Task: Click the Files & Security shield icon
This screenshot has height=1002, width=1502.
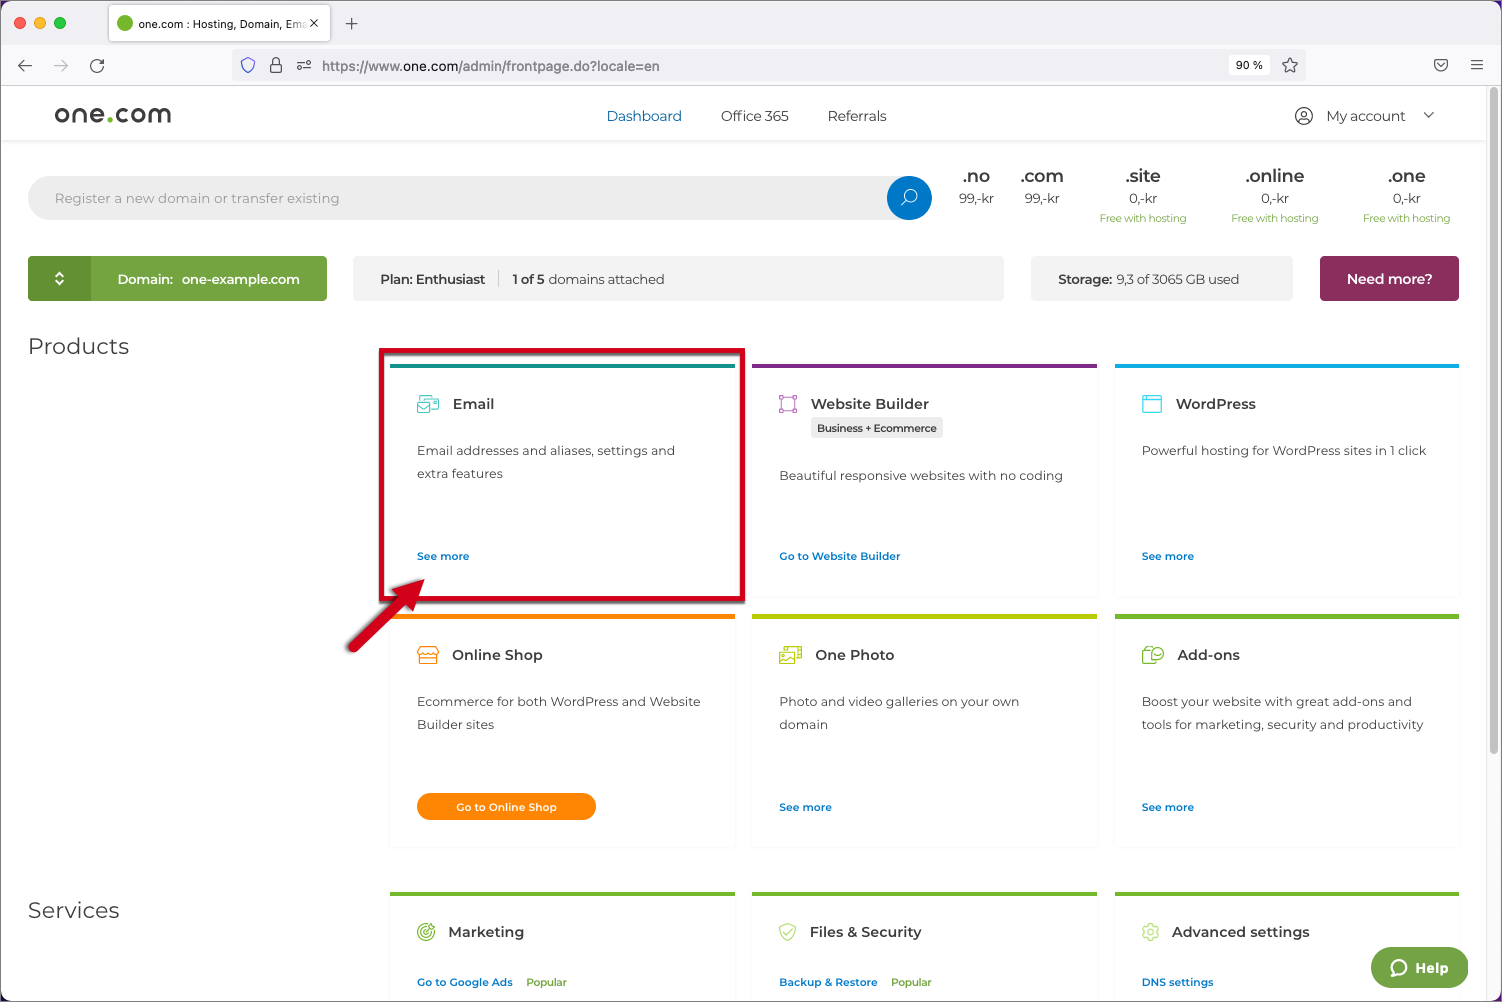Action: [787, 932]
